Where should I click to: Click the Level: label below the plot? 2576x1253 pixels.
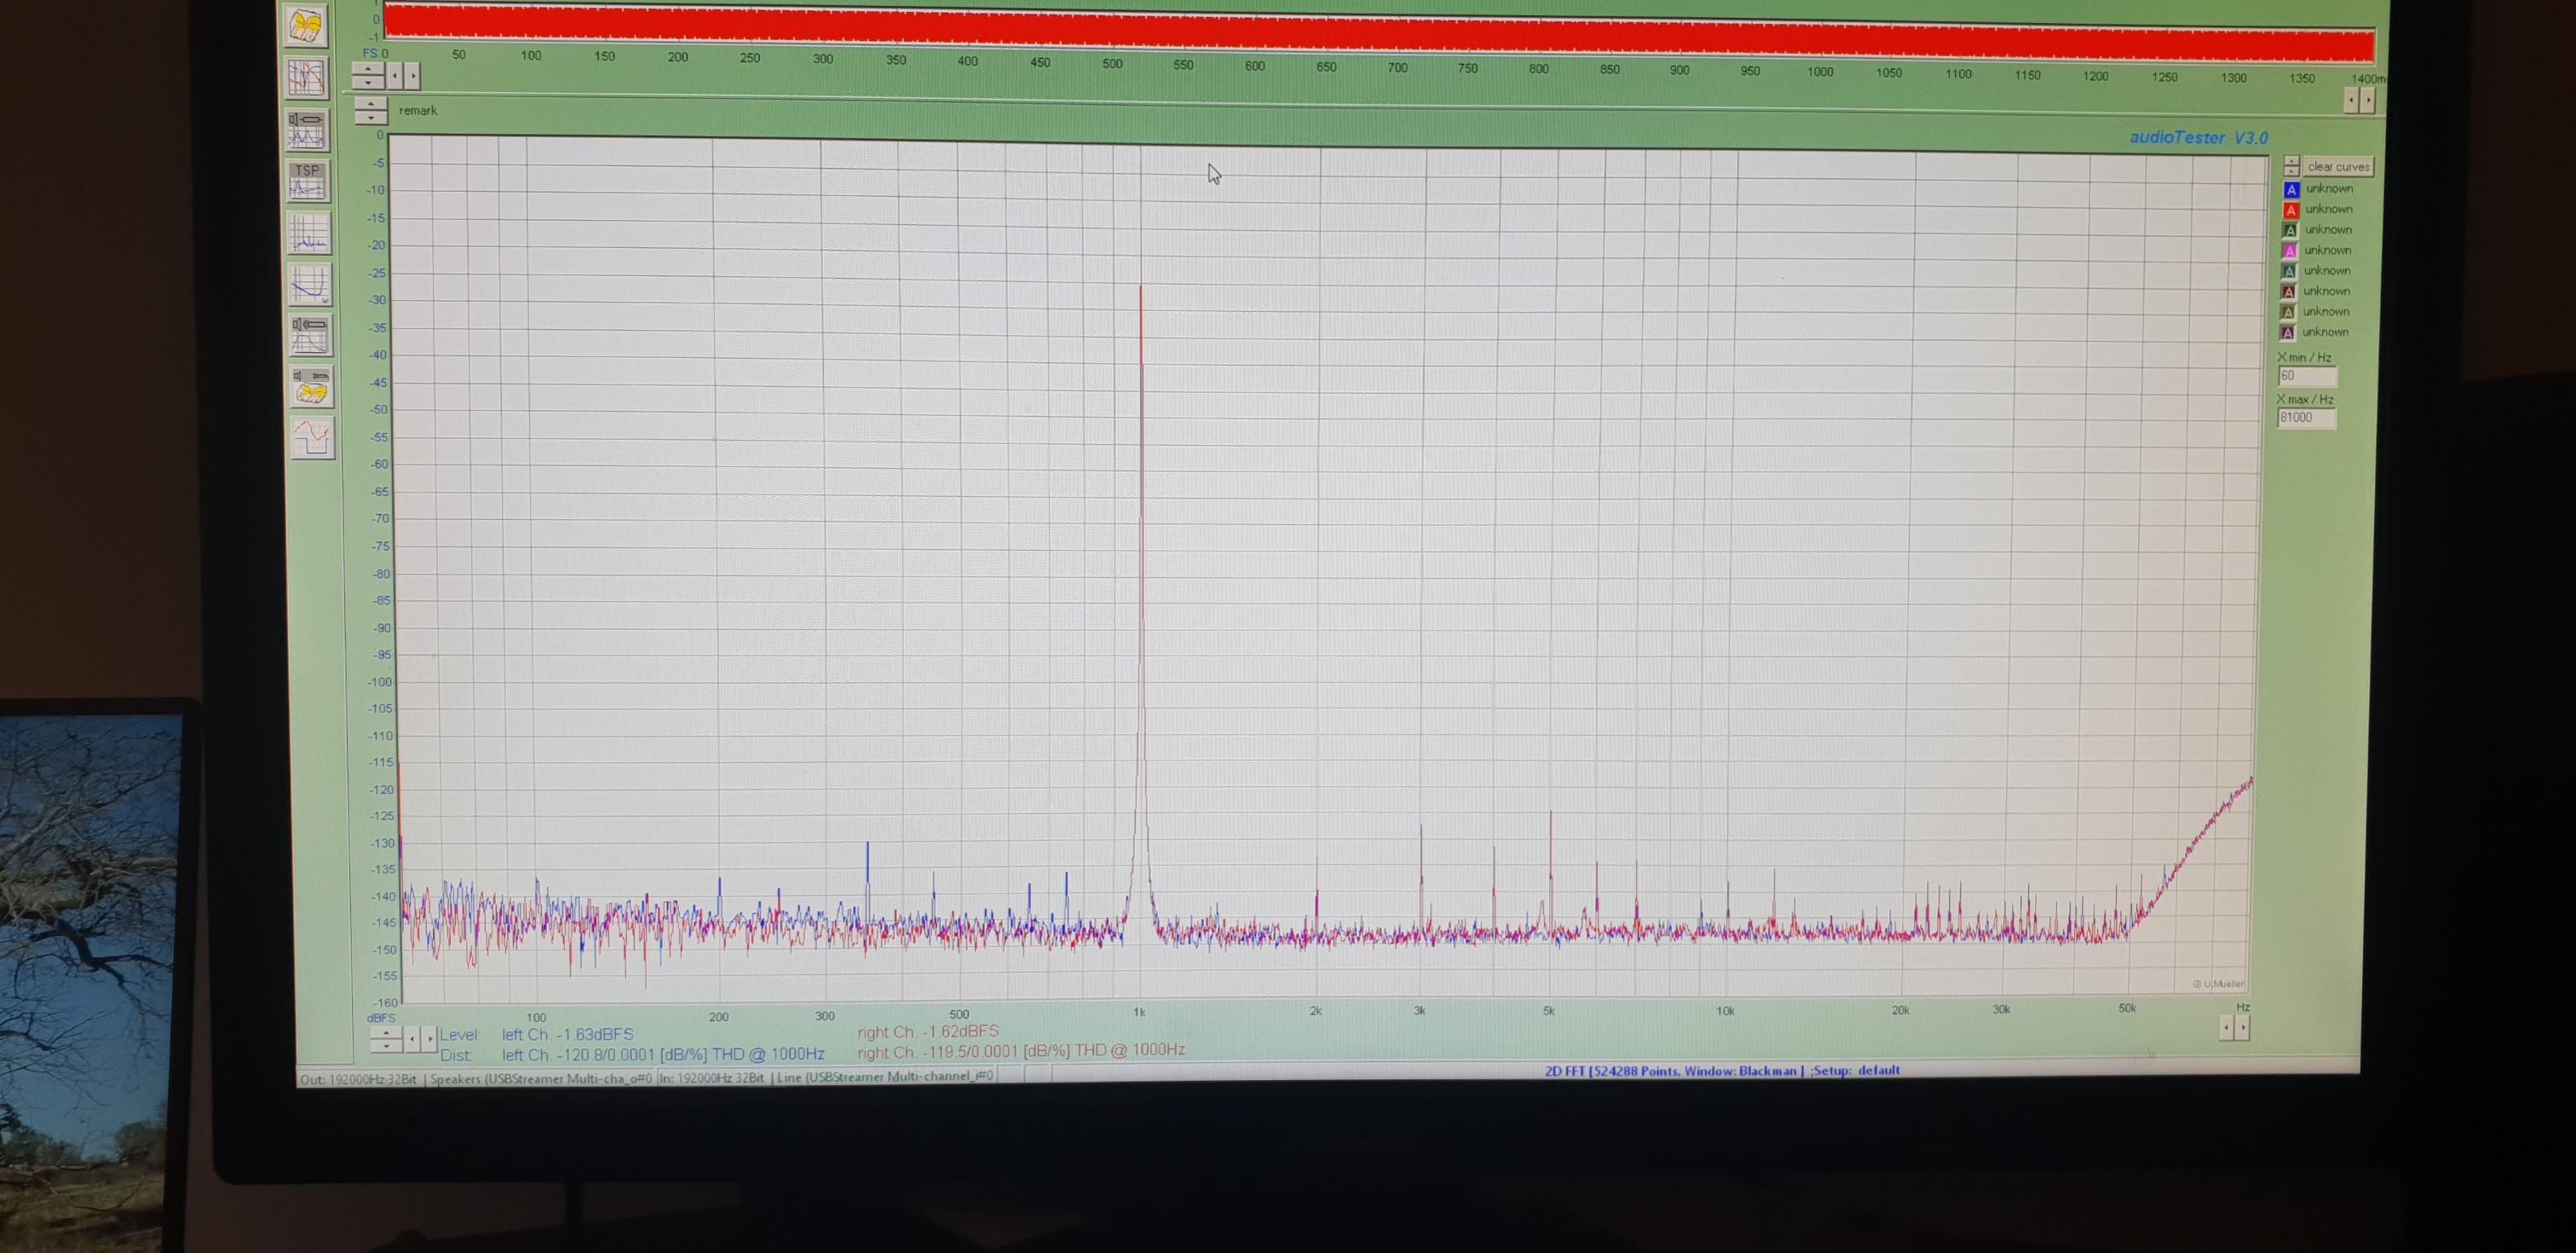(x=460, y=1035)
